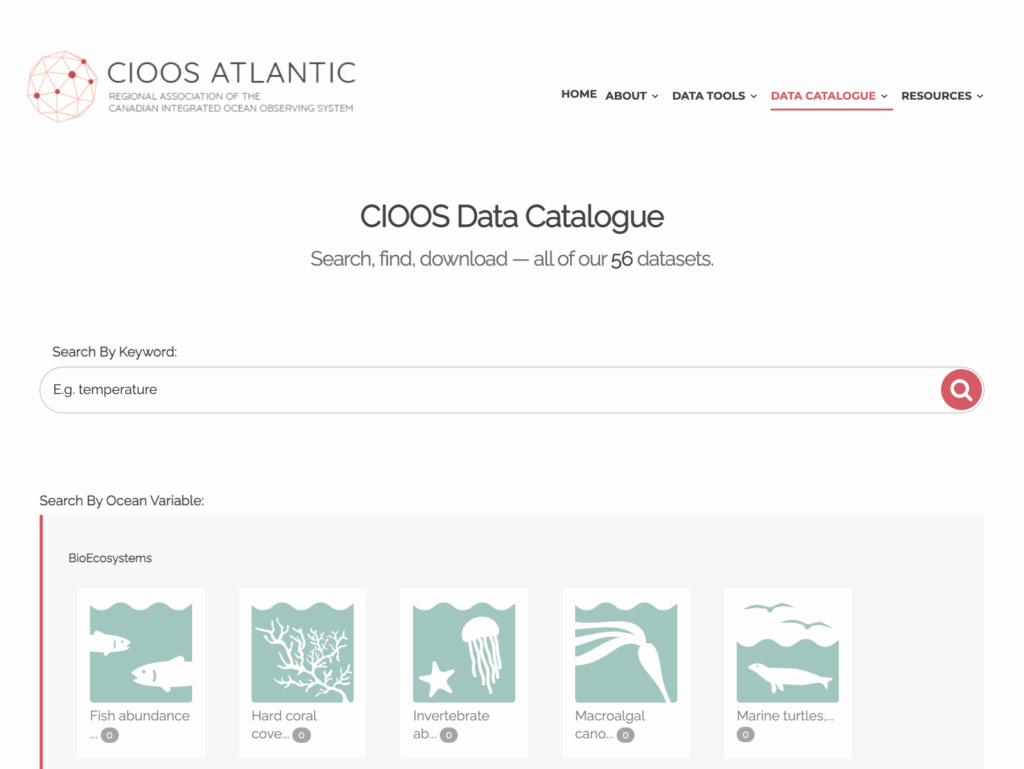
Task: Choose the Invertebrate abundance jellyfish icon
Action: click(464, 652)
